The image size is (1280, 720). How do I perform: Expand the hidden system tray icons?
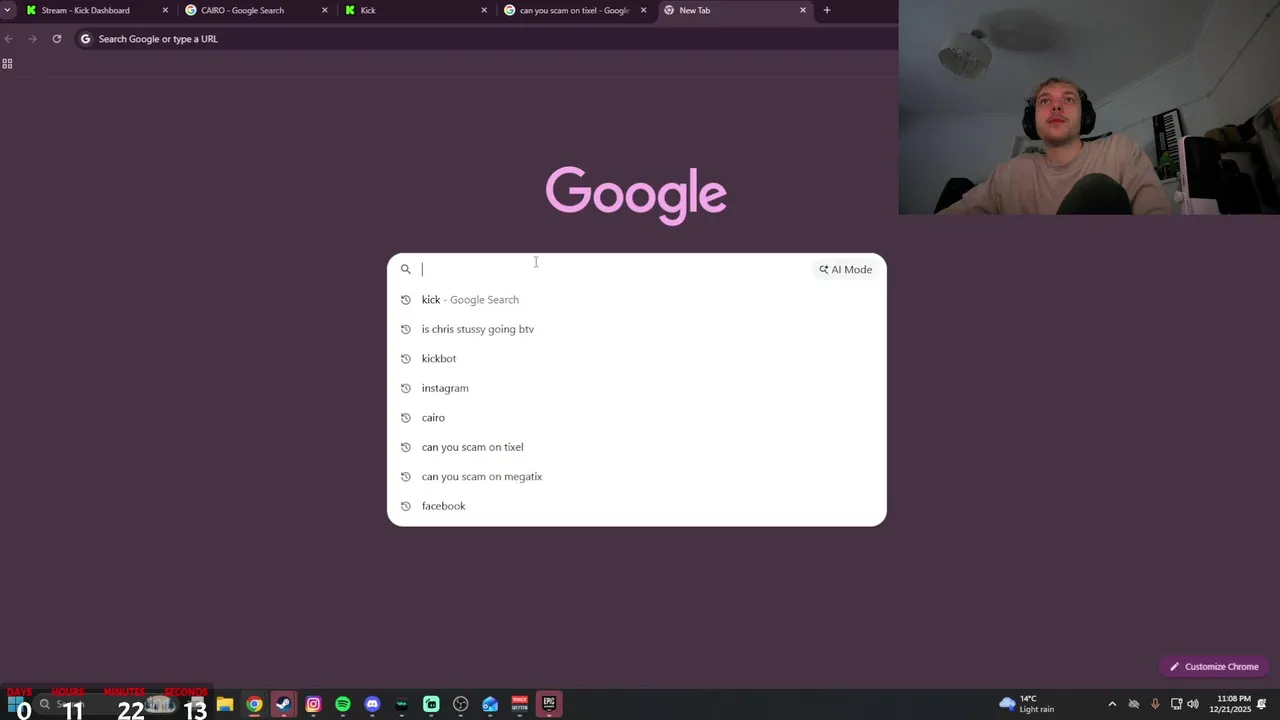(1112, 704)
